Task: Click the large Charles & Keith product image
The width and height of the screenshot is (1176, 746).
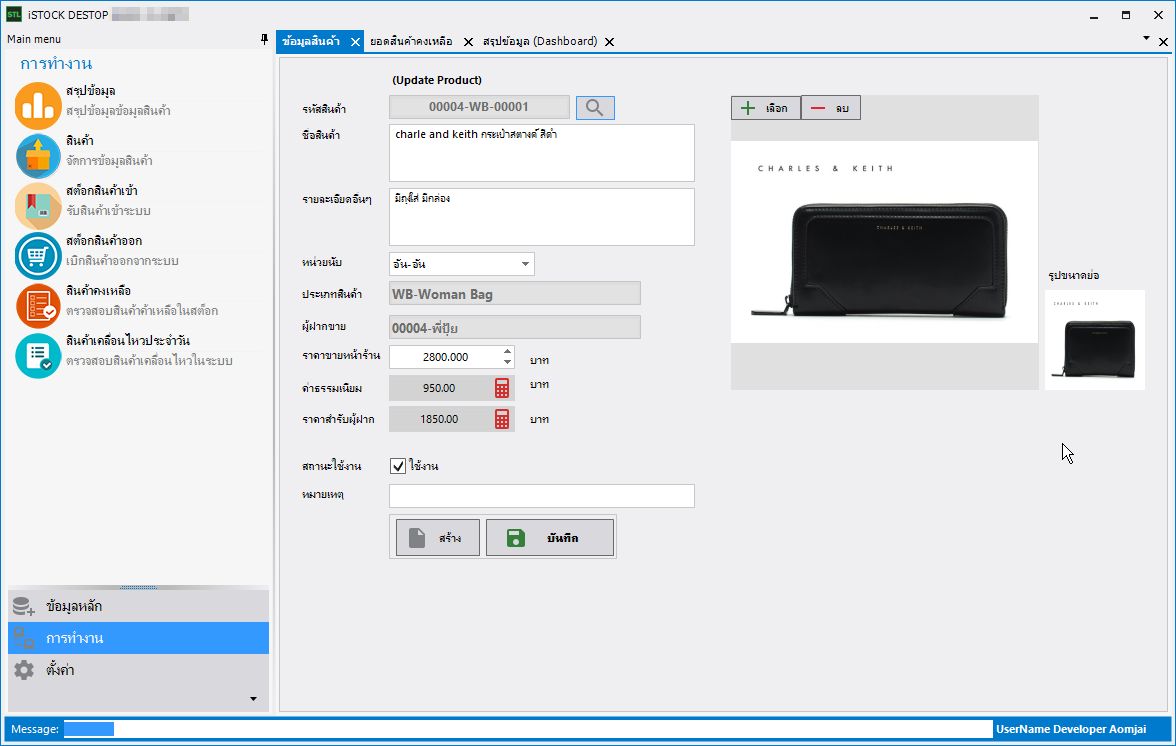Action: pos(884,241)
